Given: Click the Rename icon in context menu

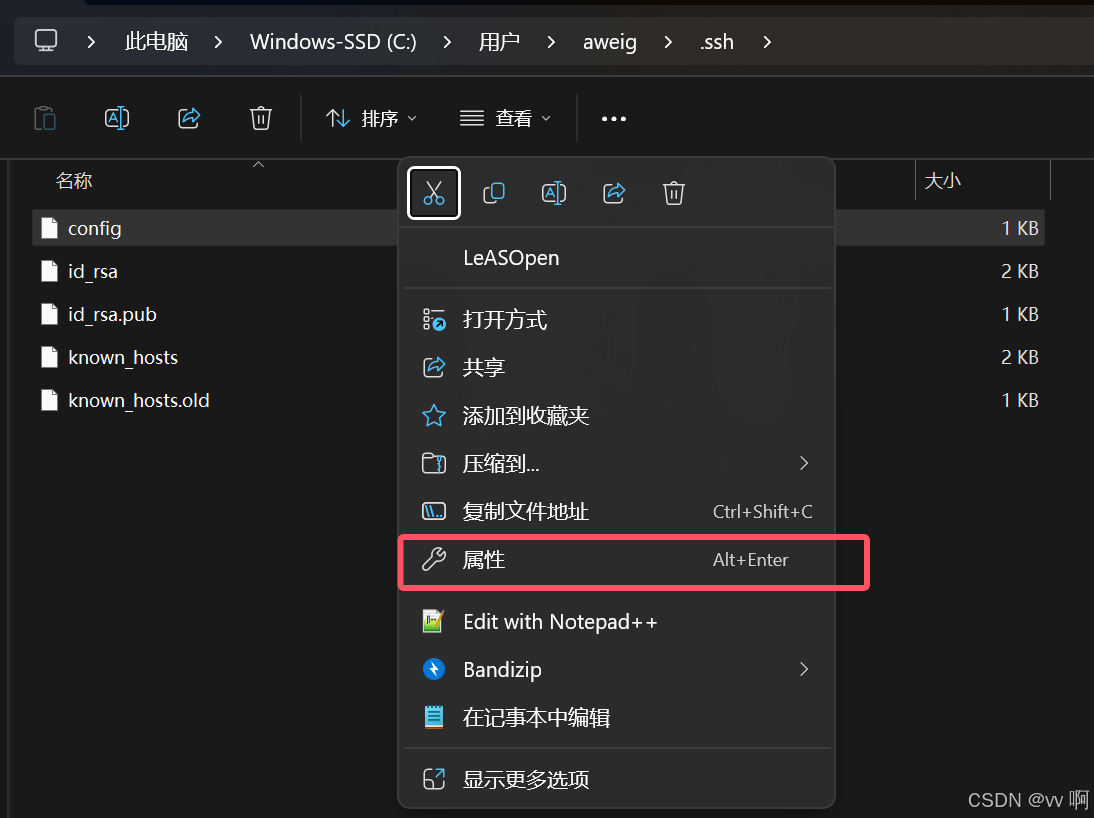Looking at the screenshot, I should tap(554, 193).
